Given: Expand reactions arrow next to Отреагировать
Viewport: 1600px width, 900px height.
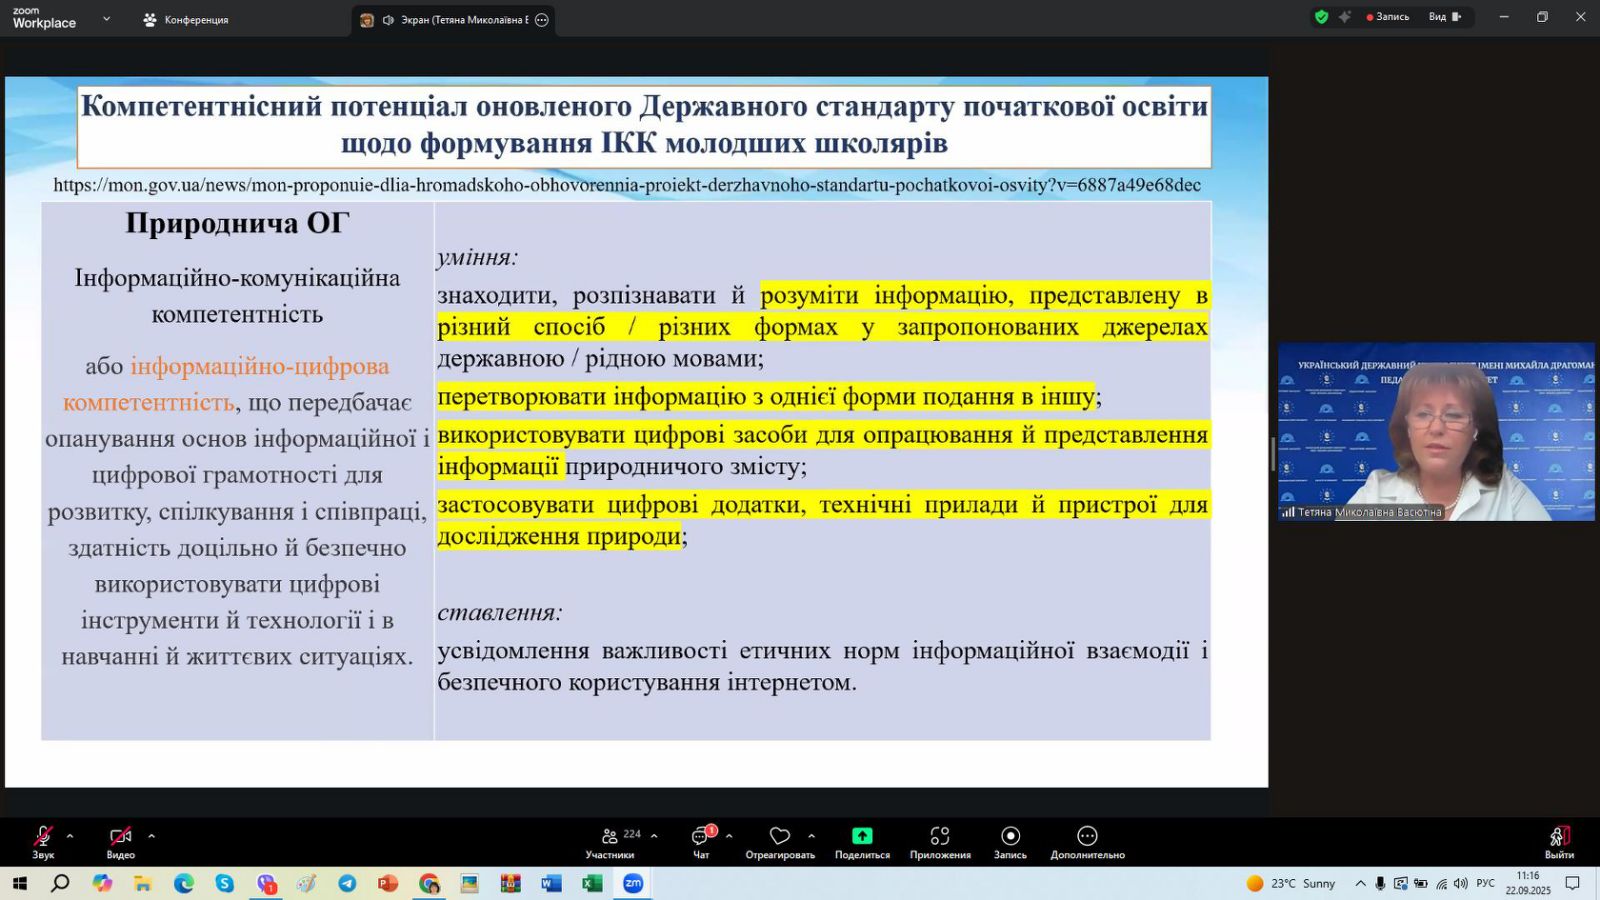Looking at the screenshot, I should pyautogui.click(x=811, y=836).
